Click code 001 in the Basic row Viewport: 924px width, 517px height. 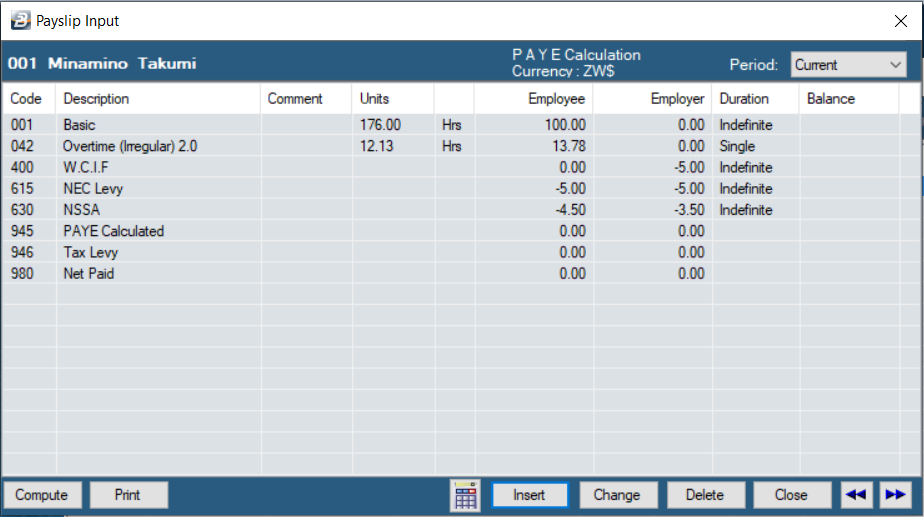point(22,125)
